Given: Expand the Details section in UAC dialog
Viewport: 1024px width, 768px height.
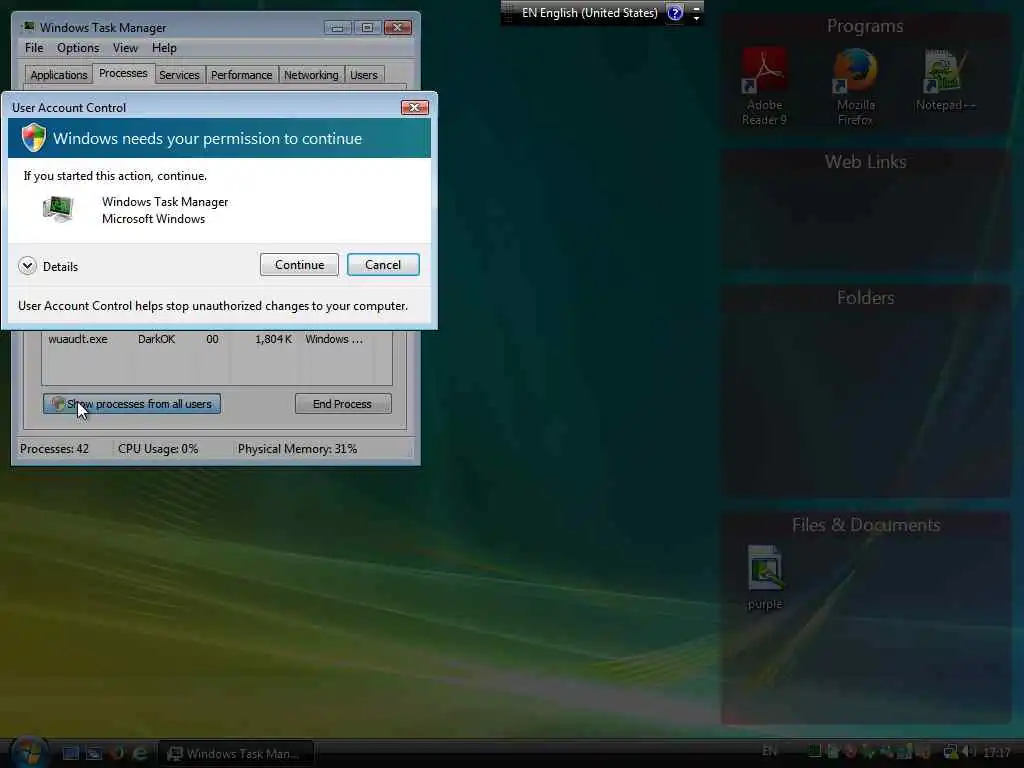Looking at the screenshot, I should [27, 266].
